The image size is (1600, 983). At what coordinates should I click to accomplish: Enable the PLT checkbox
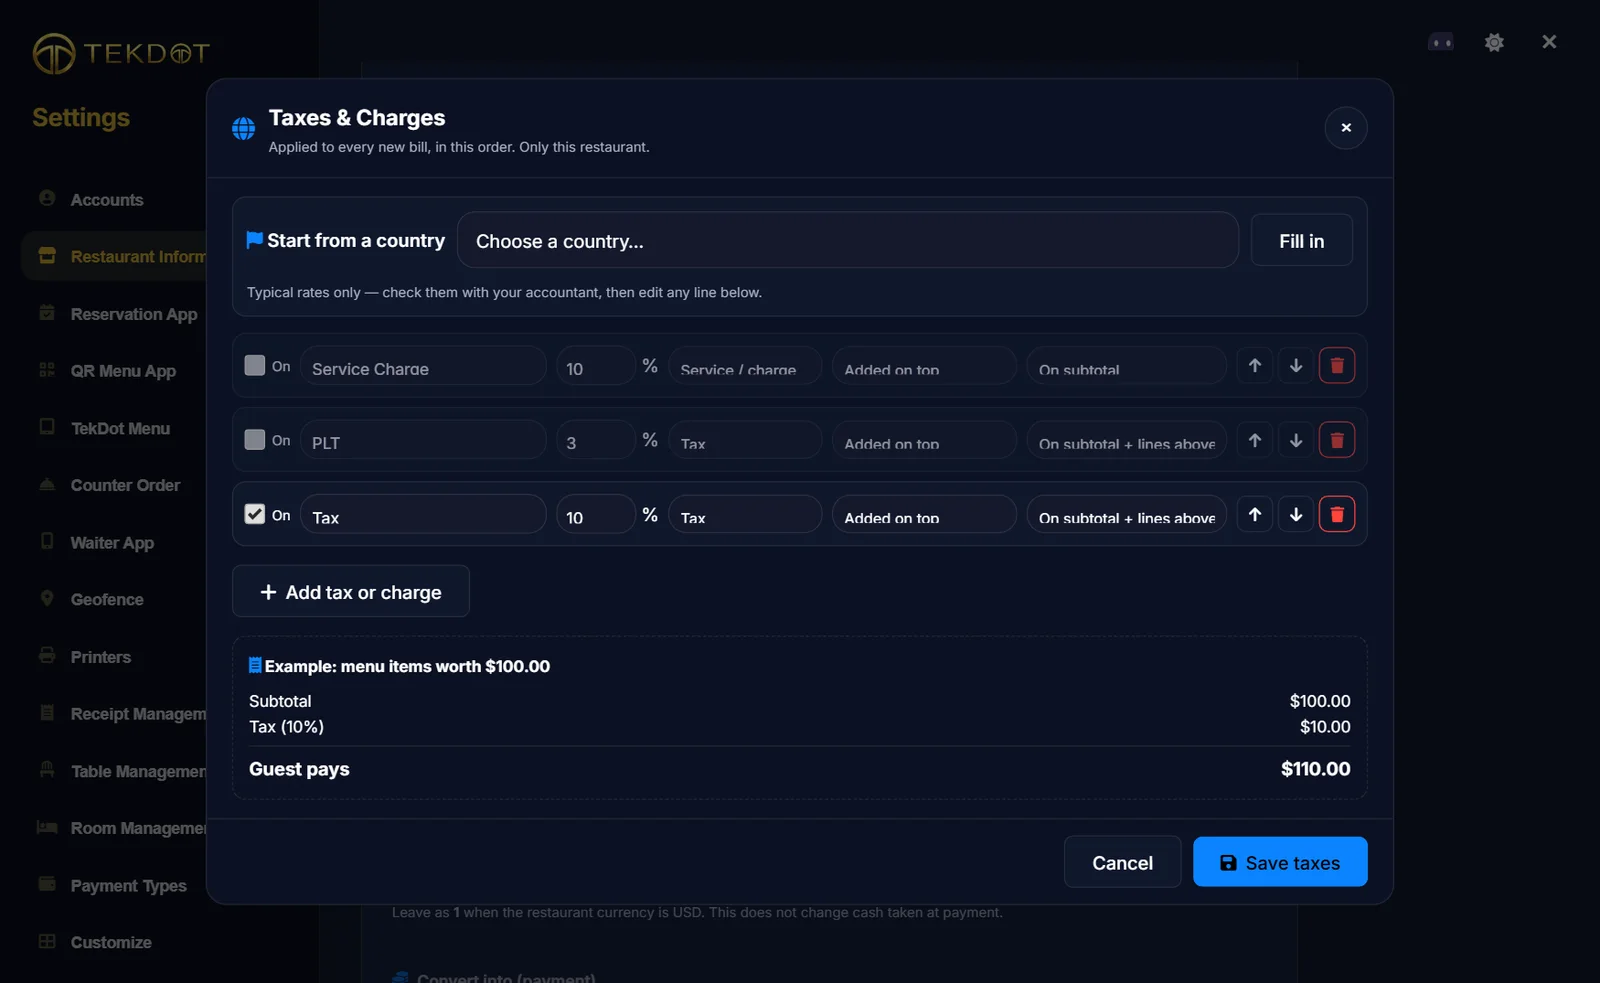pyautogui.click(x=255, y=440)
